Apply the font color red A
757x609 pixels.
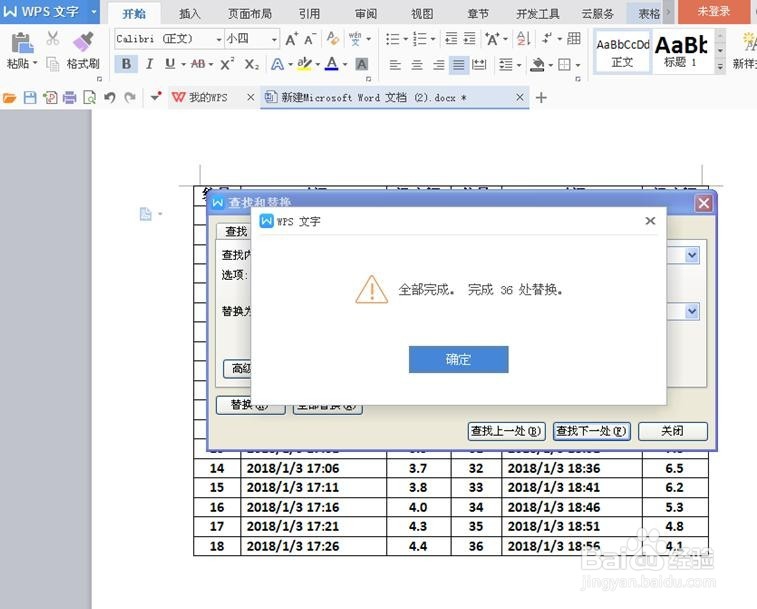(x=332, y=64)
